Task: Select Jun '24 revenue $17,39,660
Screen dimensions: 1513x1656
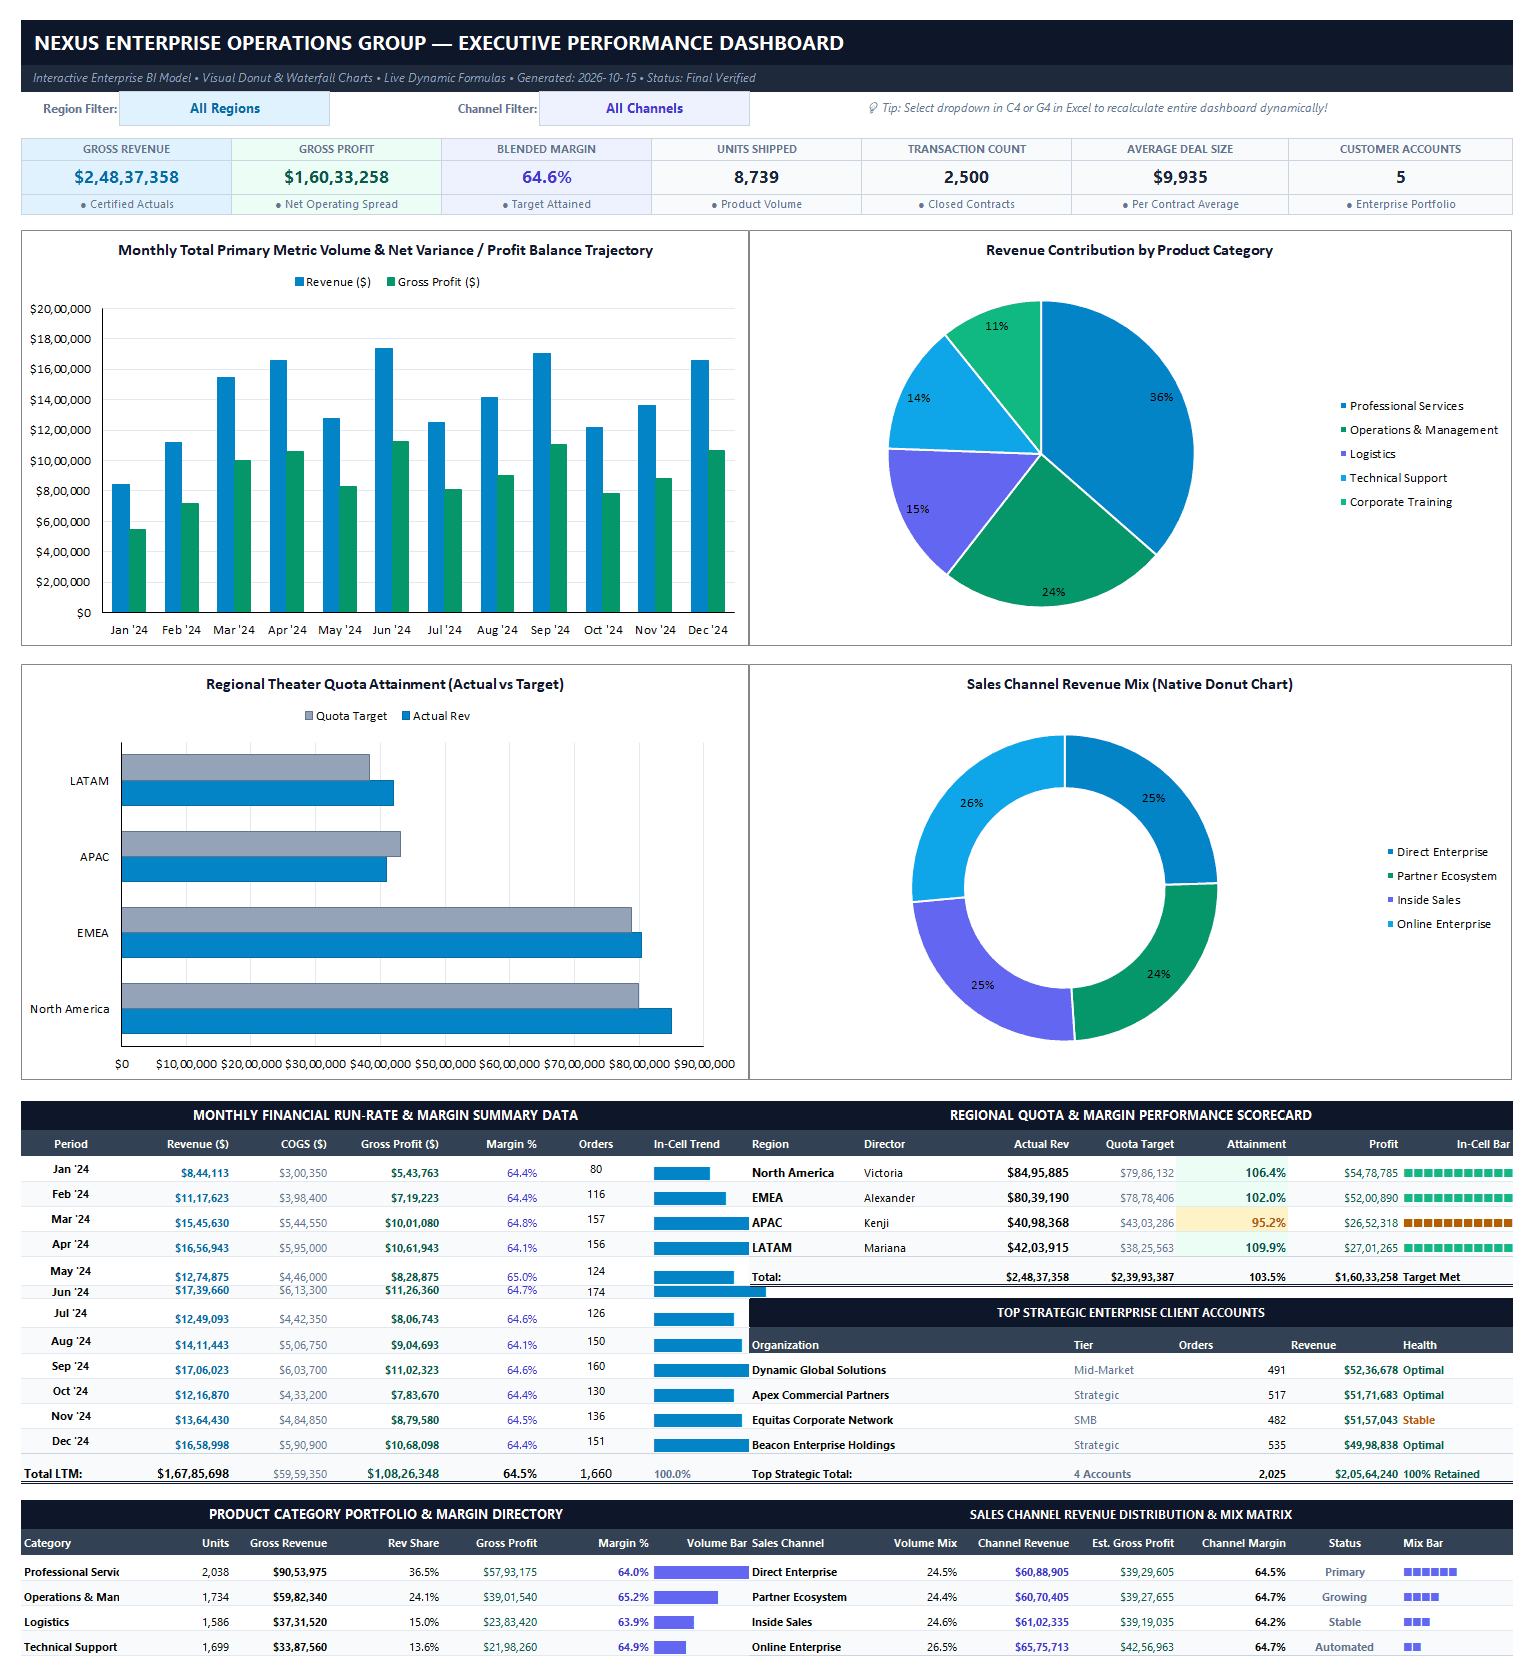Action: click(202, 1290)
